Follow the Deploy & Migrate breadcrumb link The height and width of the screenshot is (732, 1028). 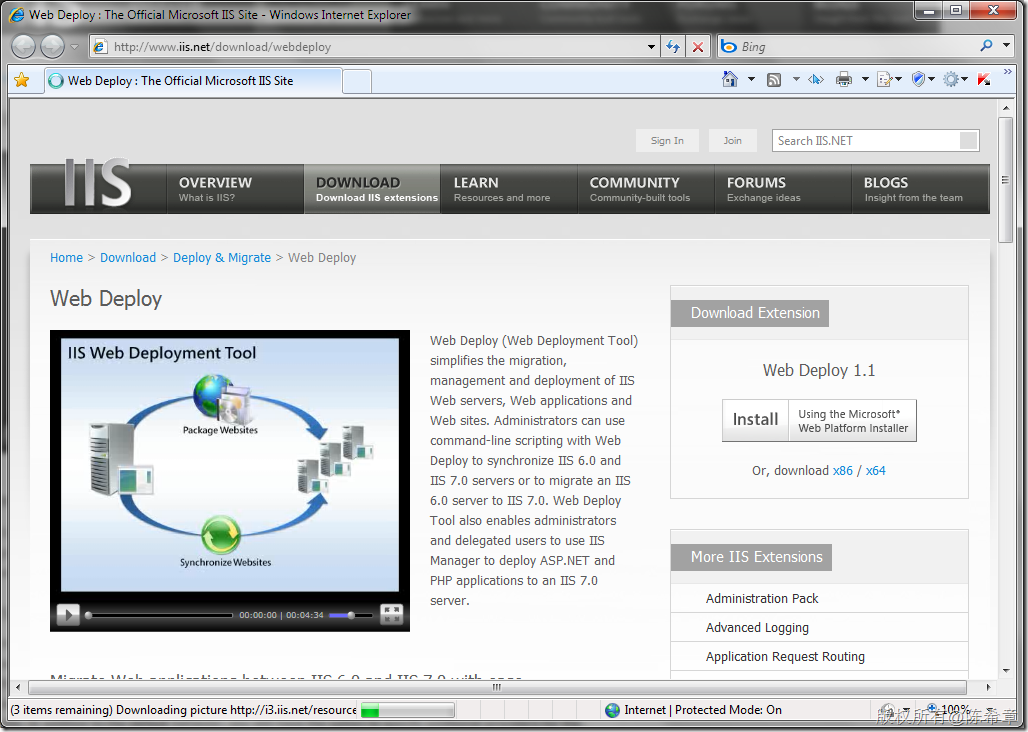(222, 258)
